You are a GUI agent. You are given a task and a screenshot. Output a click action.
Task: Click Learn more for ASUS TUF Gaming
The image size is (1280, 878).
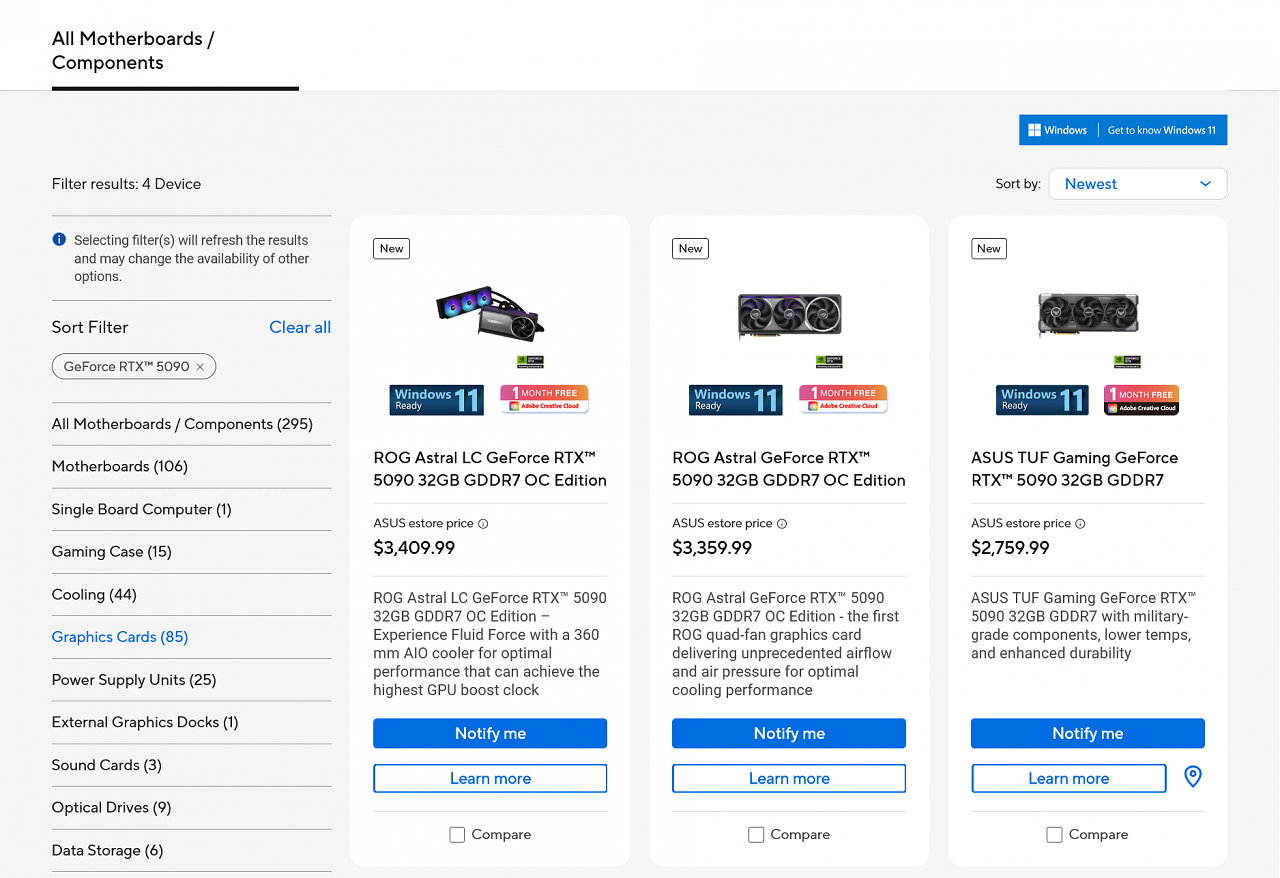click(x=1069, y=778)
